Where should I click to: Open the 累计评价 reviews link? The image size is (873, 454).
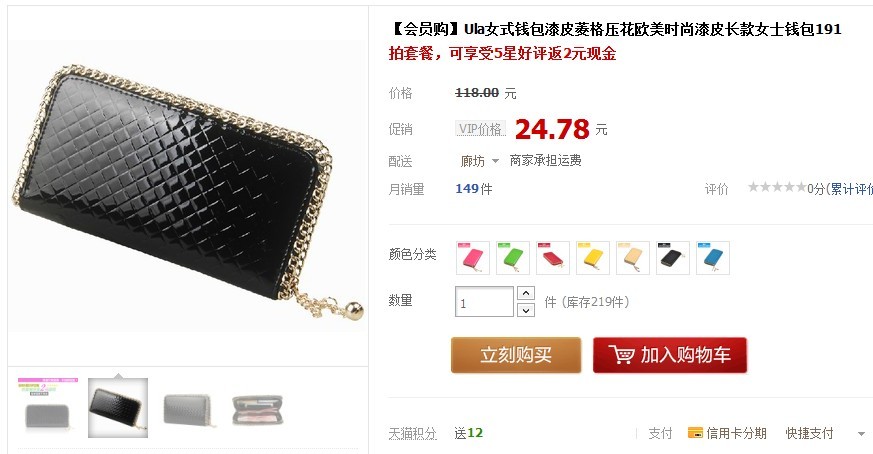pos(851,189)
